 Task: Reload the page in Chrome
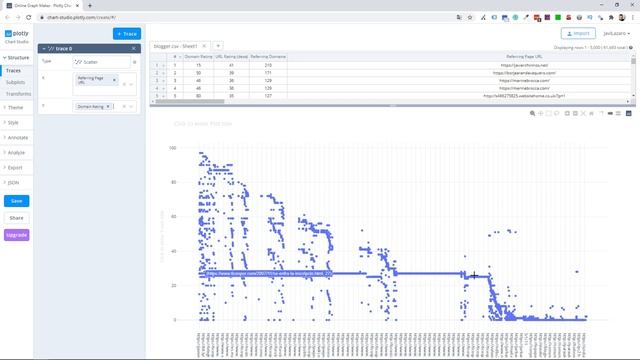click(x=29, y=18)
